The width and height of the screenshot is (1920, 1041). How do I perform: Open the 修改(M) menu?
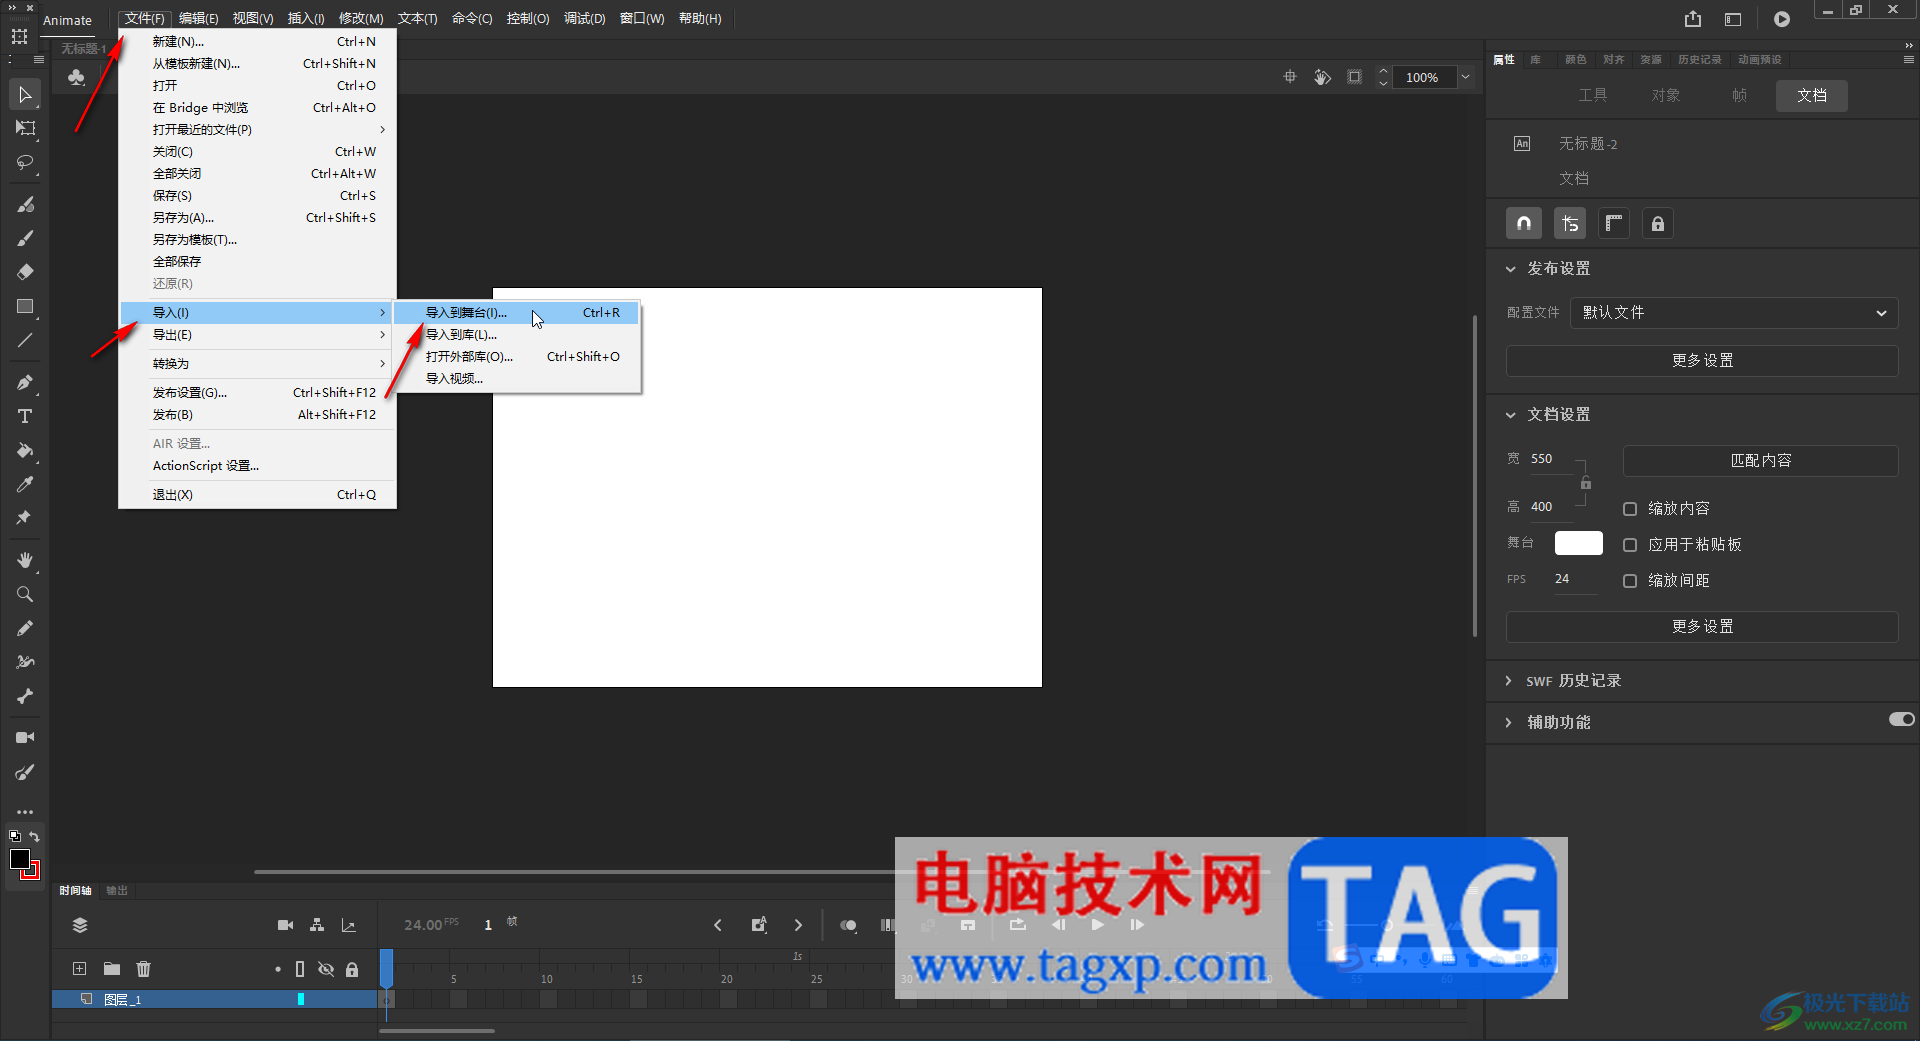[x=361, y=19]
